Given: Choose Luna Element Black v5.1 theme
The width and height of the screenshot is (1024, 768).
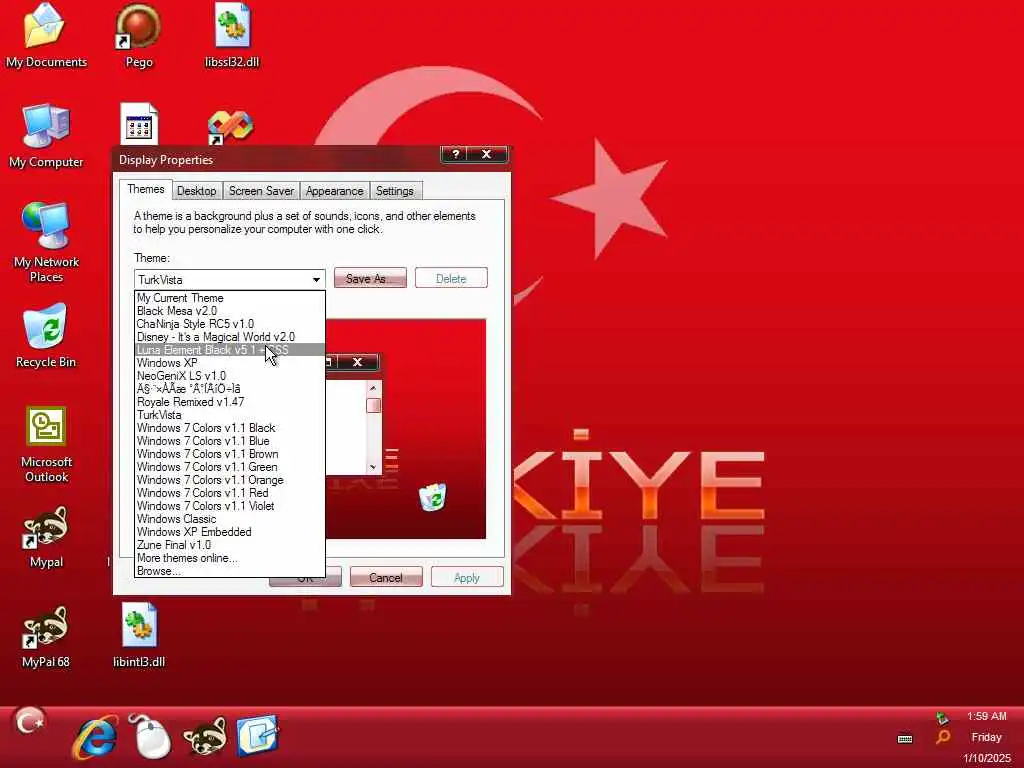Looking at the screenshot, I should click(x=229, y=350).
